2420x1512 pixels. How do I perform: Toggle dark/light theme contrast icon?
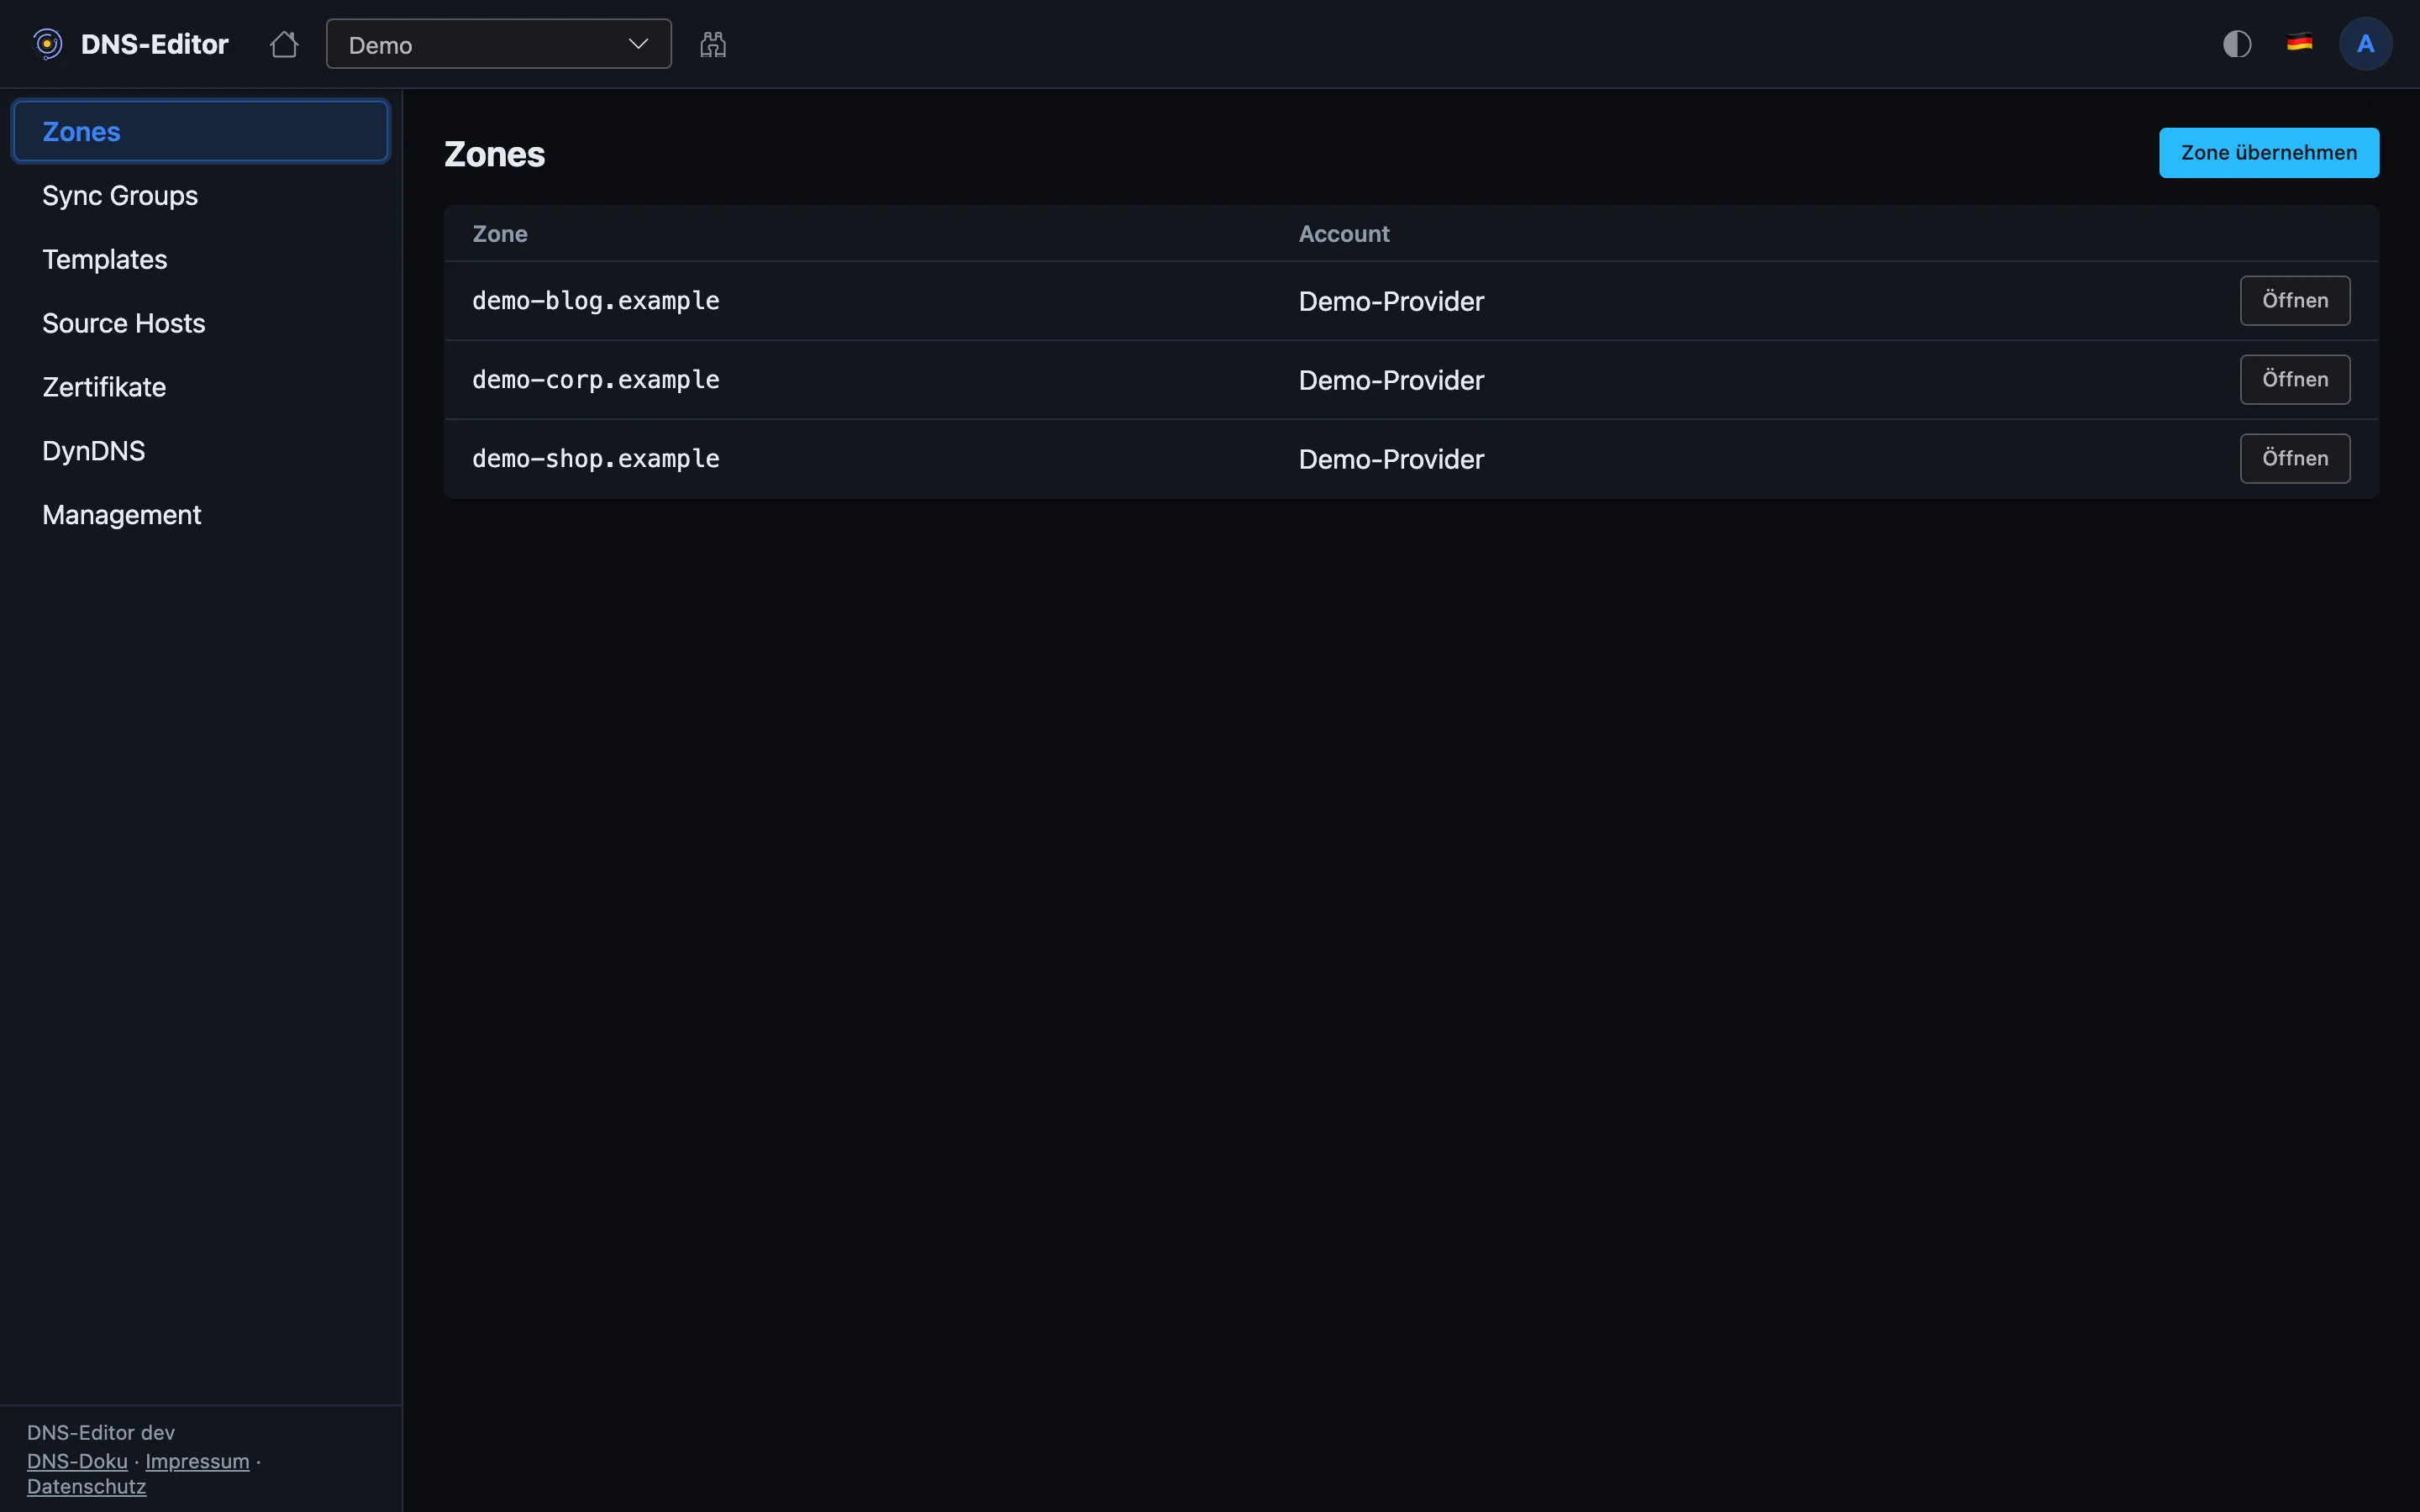point(2237,44)
